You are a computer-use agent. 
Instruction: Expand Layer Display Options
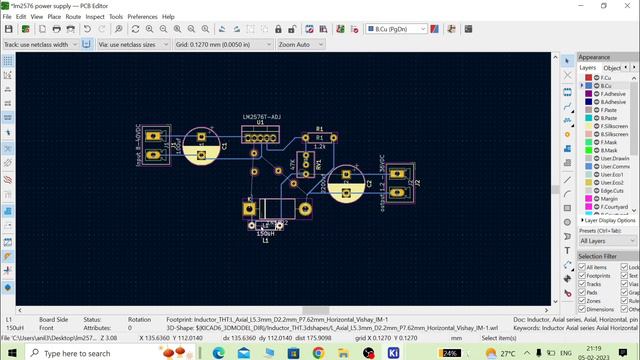coord(608,220)
